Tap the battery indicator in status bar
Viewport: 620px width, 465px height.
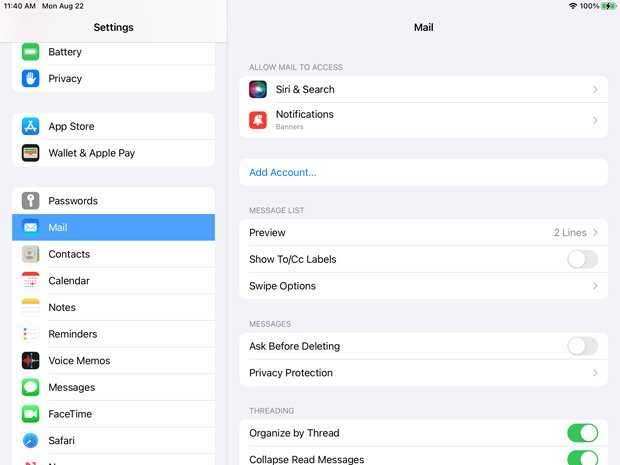click(608, 6)
